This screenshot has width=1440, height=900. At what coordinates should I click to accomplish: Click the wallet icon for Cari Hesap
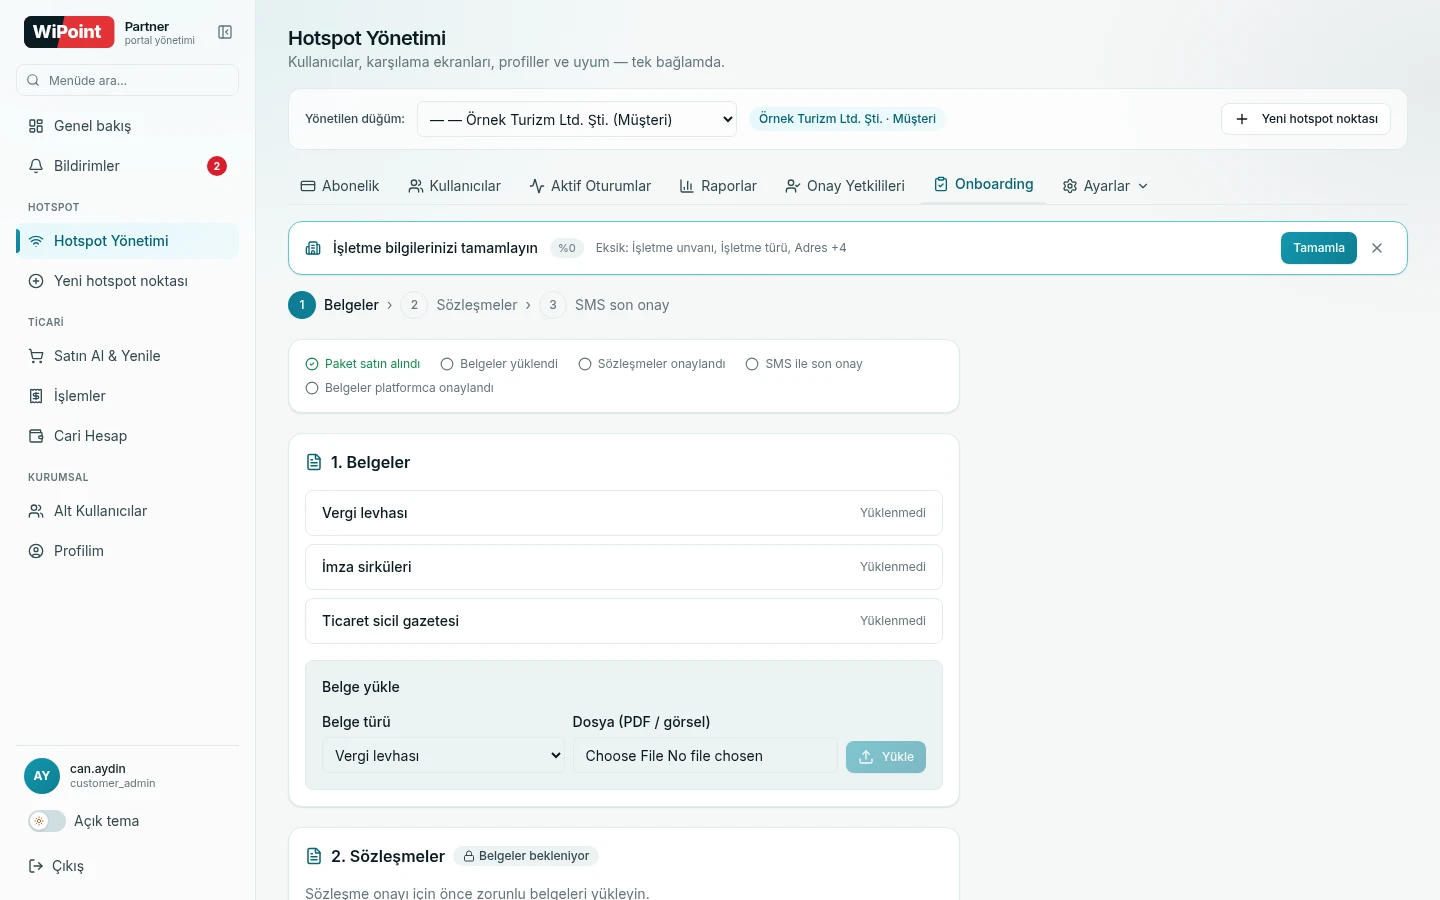36,436
